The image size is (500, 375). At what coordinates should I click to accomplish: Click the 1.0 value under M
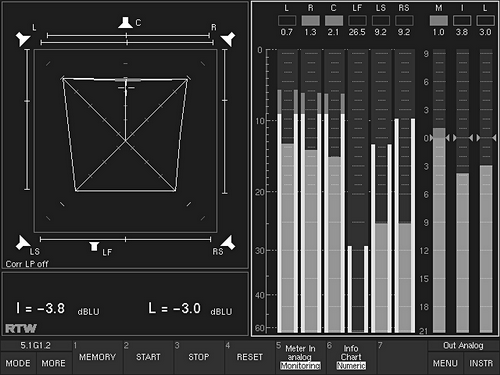pyautogui.click(x=439, y=32)
